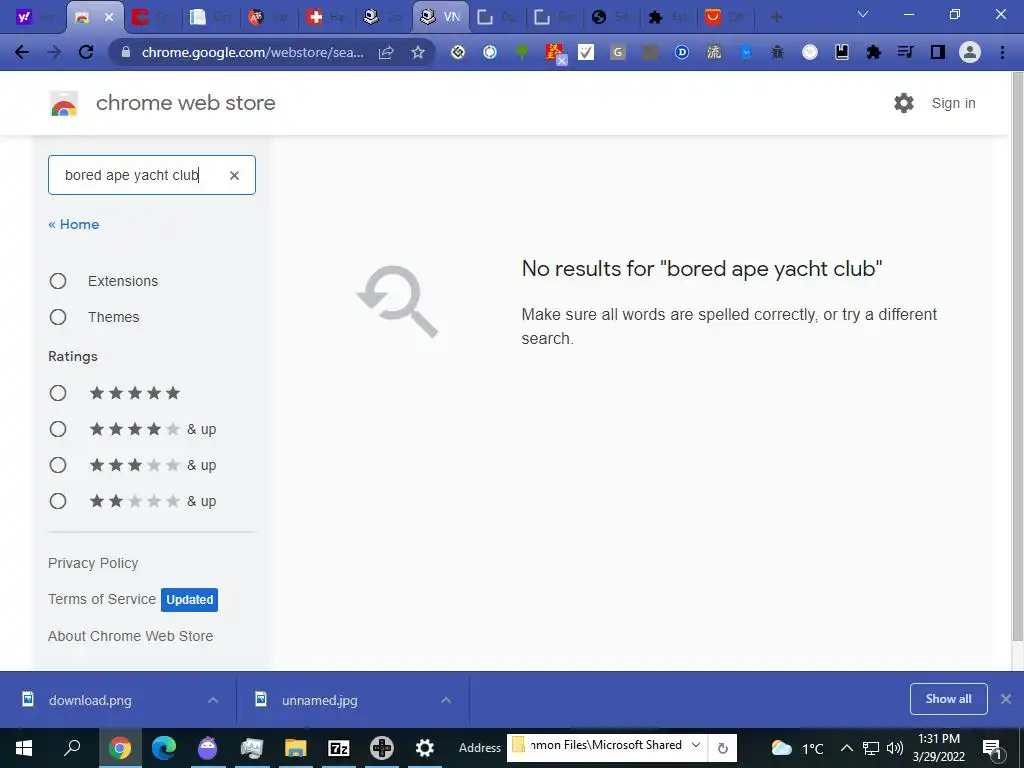The image size is (1024, 768).
Task: Click the checkmark extension icon in toolbar
Action: click(586, 52)
